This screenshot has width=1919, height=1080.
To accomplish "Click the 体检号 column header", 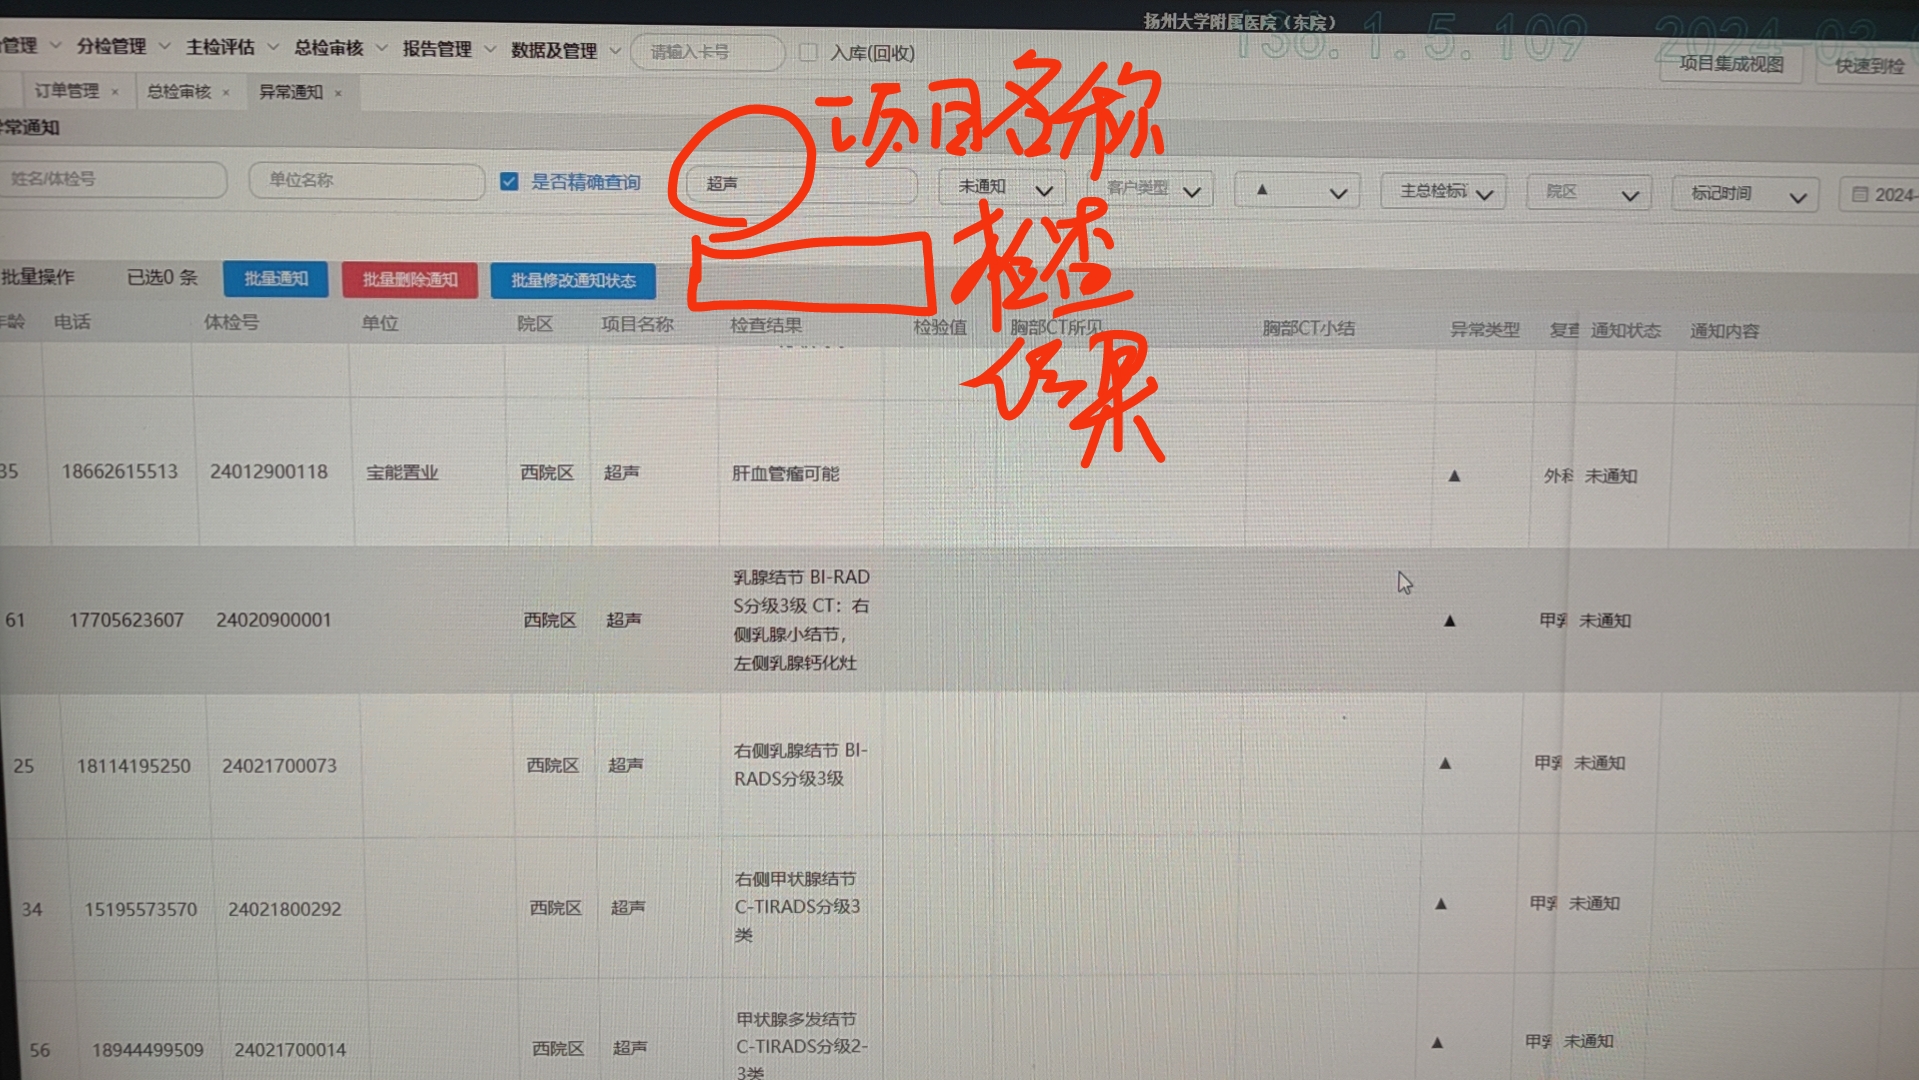I will coord(231,322).
